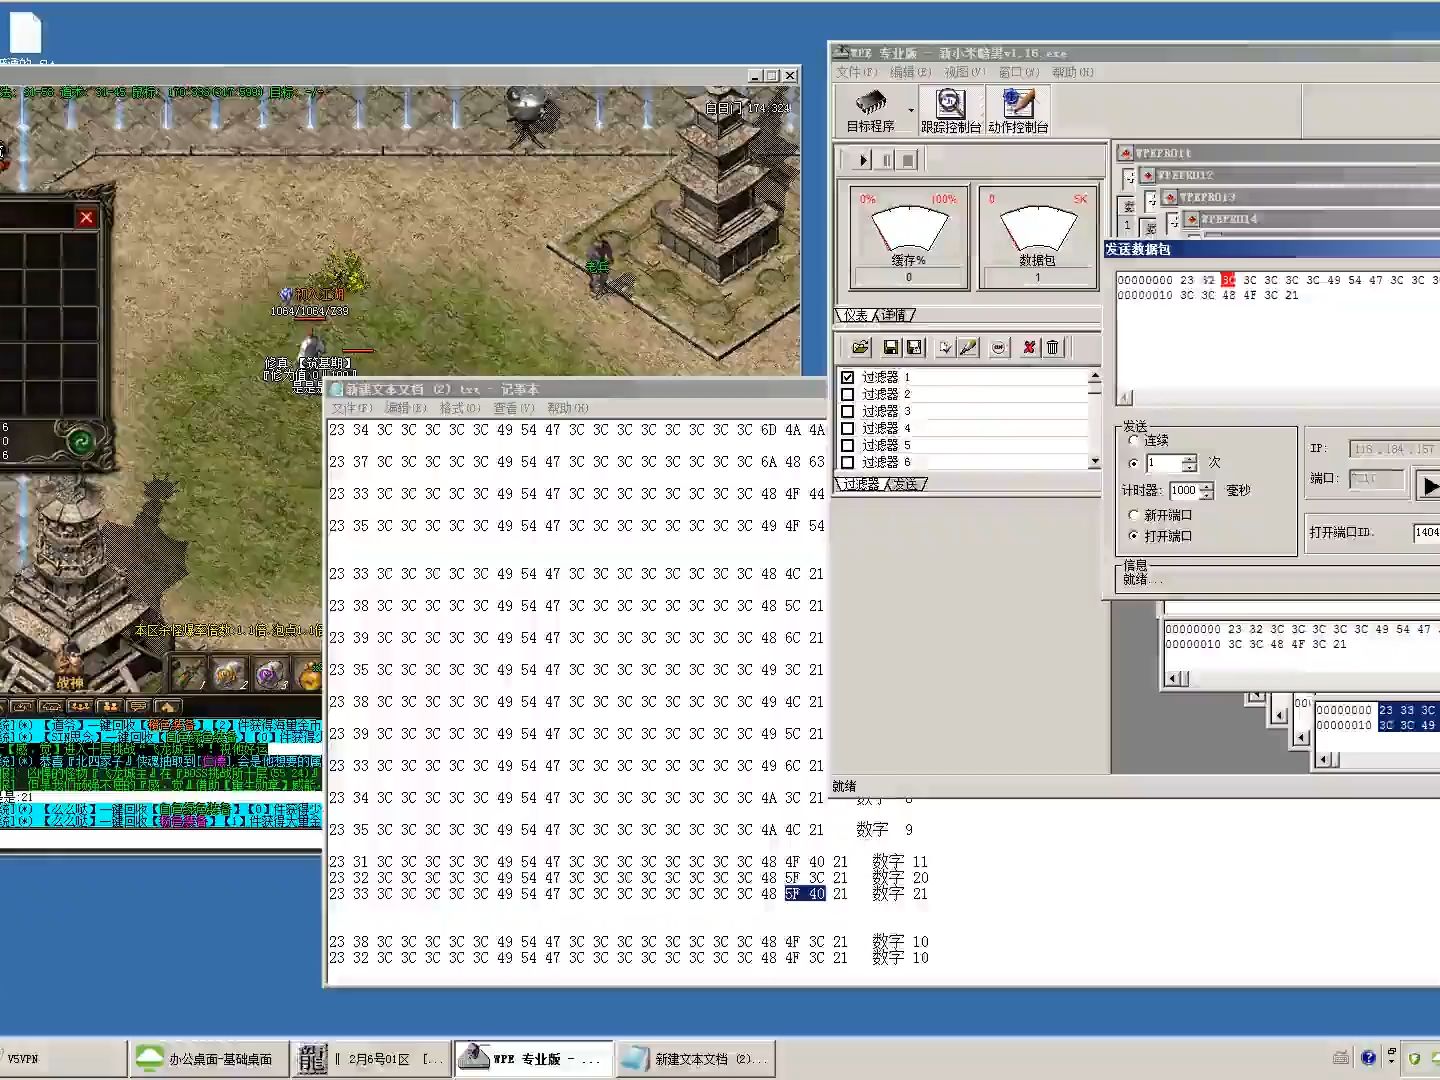Click the trash bin icon in filter toolbar
The height and width of the screenshot is (1080, 1440).
pyautogui.click(x=1052, y=347)
